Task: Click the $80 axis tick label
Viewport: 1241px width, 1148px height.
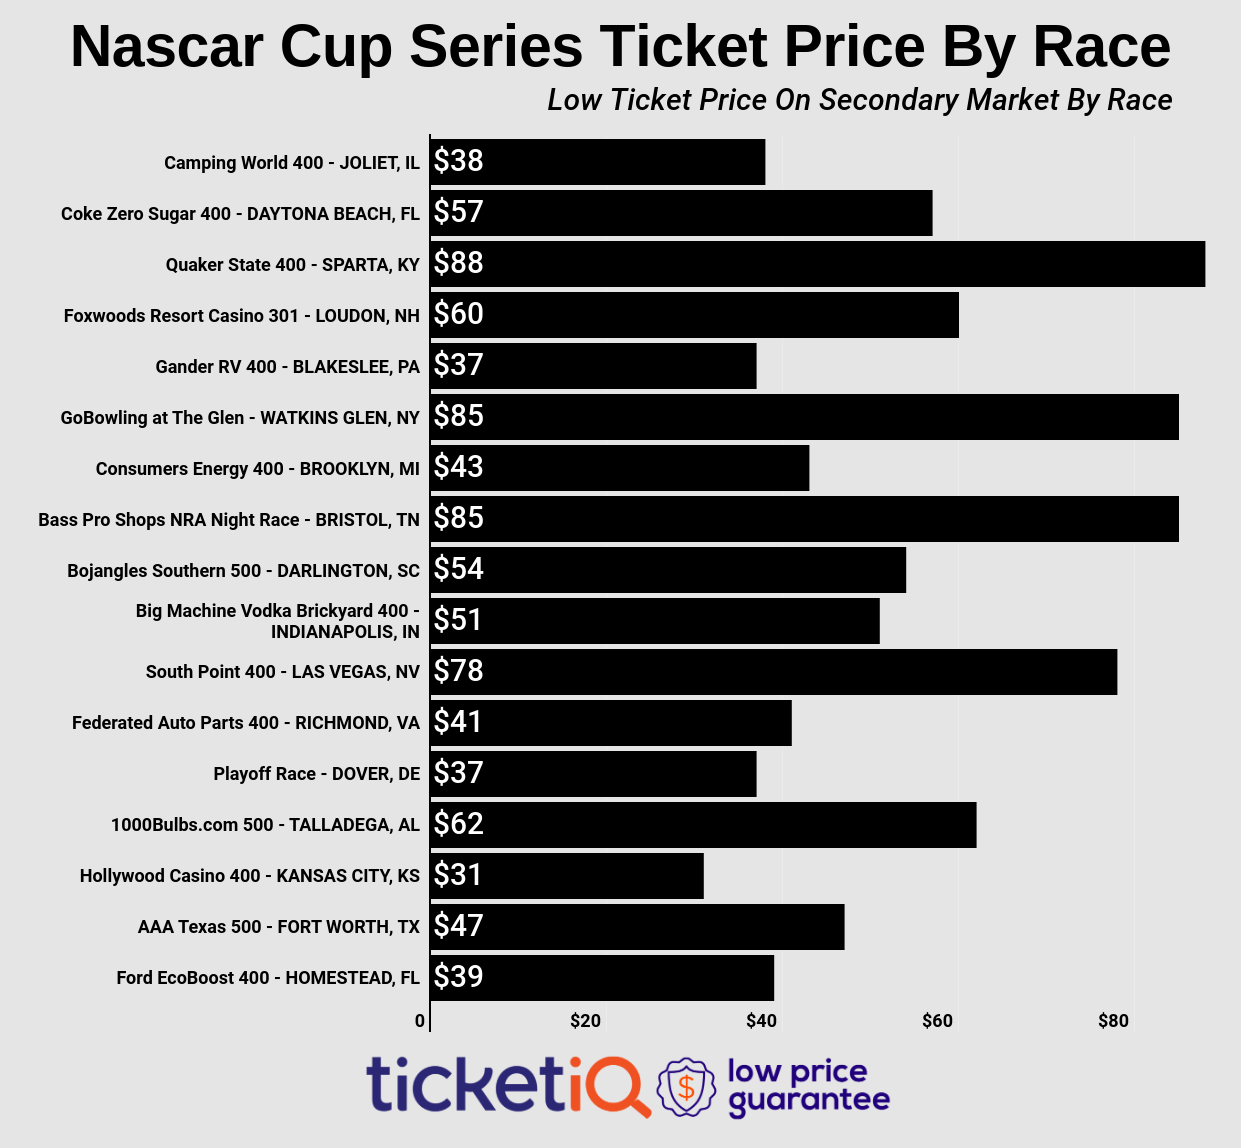Action: pos(1113,1021)
